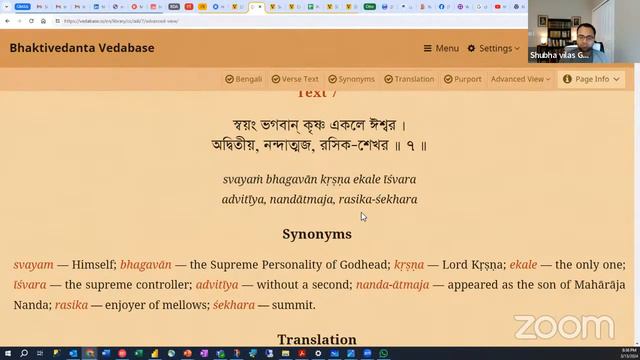640x360 pixels.
Task: Go back with the browser back arrow
Action: (7, 21)
